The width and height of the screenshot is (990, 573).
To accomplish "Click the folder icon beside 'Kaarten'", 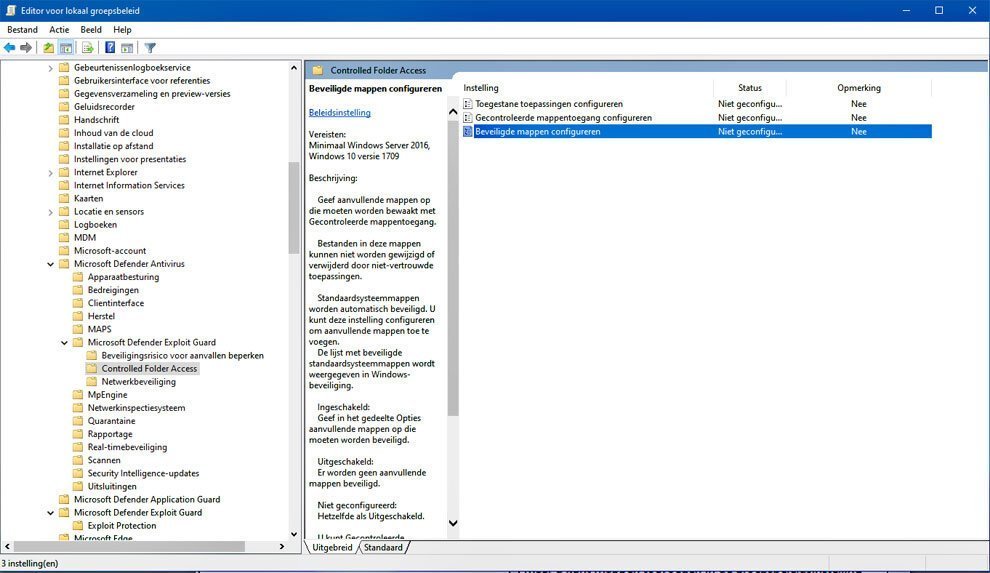I will 64,198.
